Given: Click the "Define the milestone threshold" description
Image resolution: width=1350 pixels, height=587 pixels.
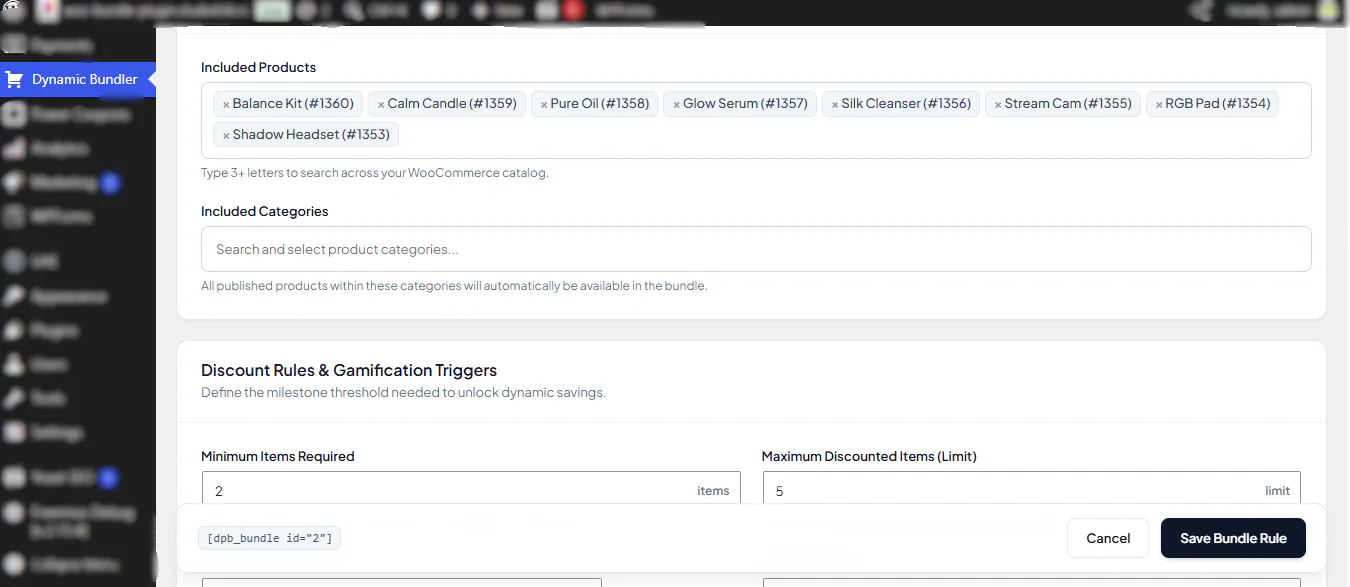Looking at the screenshot, I should [403, 392].
